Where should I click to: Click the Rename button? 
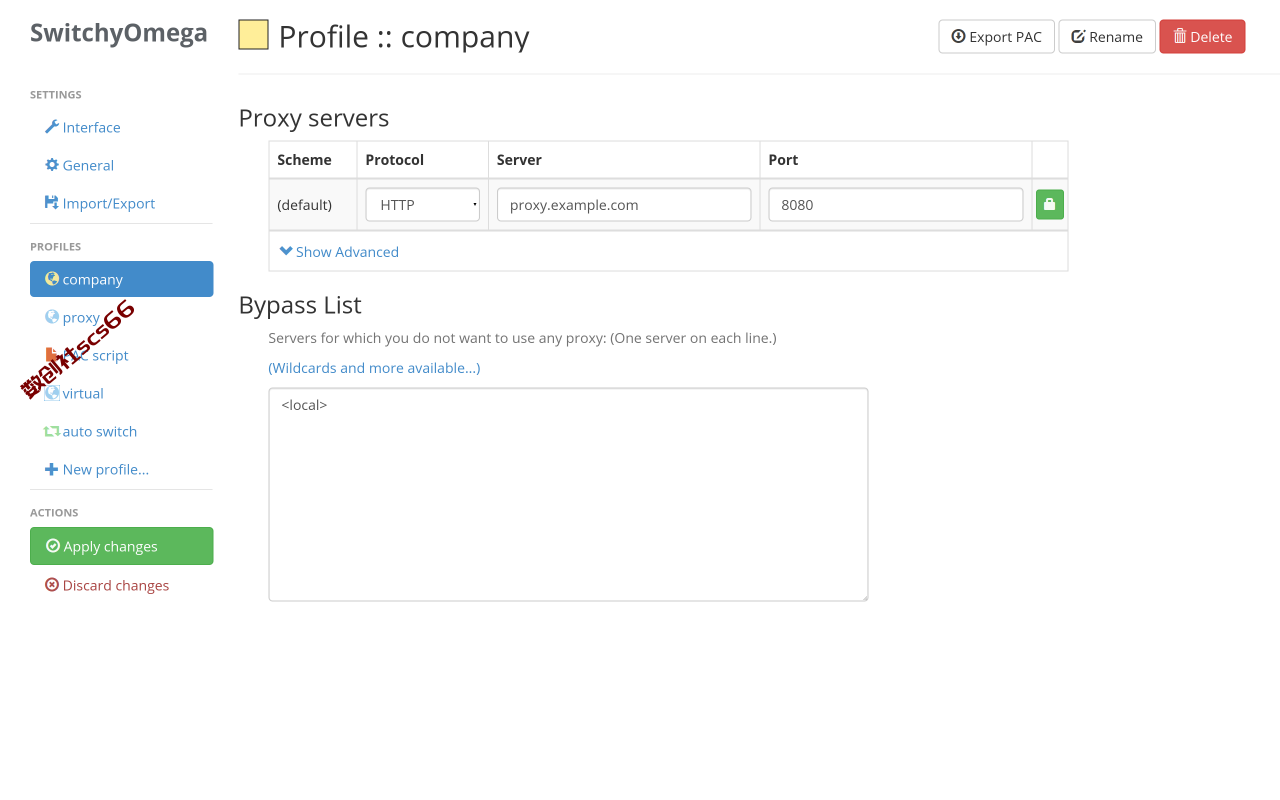tap(1107, 36)
